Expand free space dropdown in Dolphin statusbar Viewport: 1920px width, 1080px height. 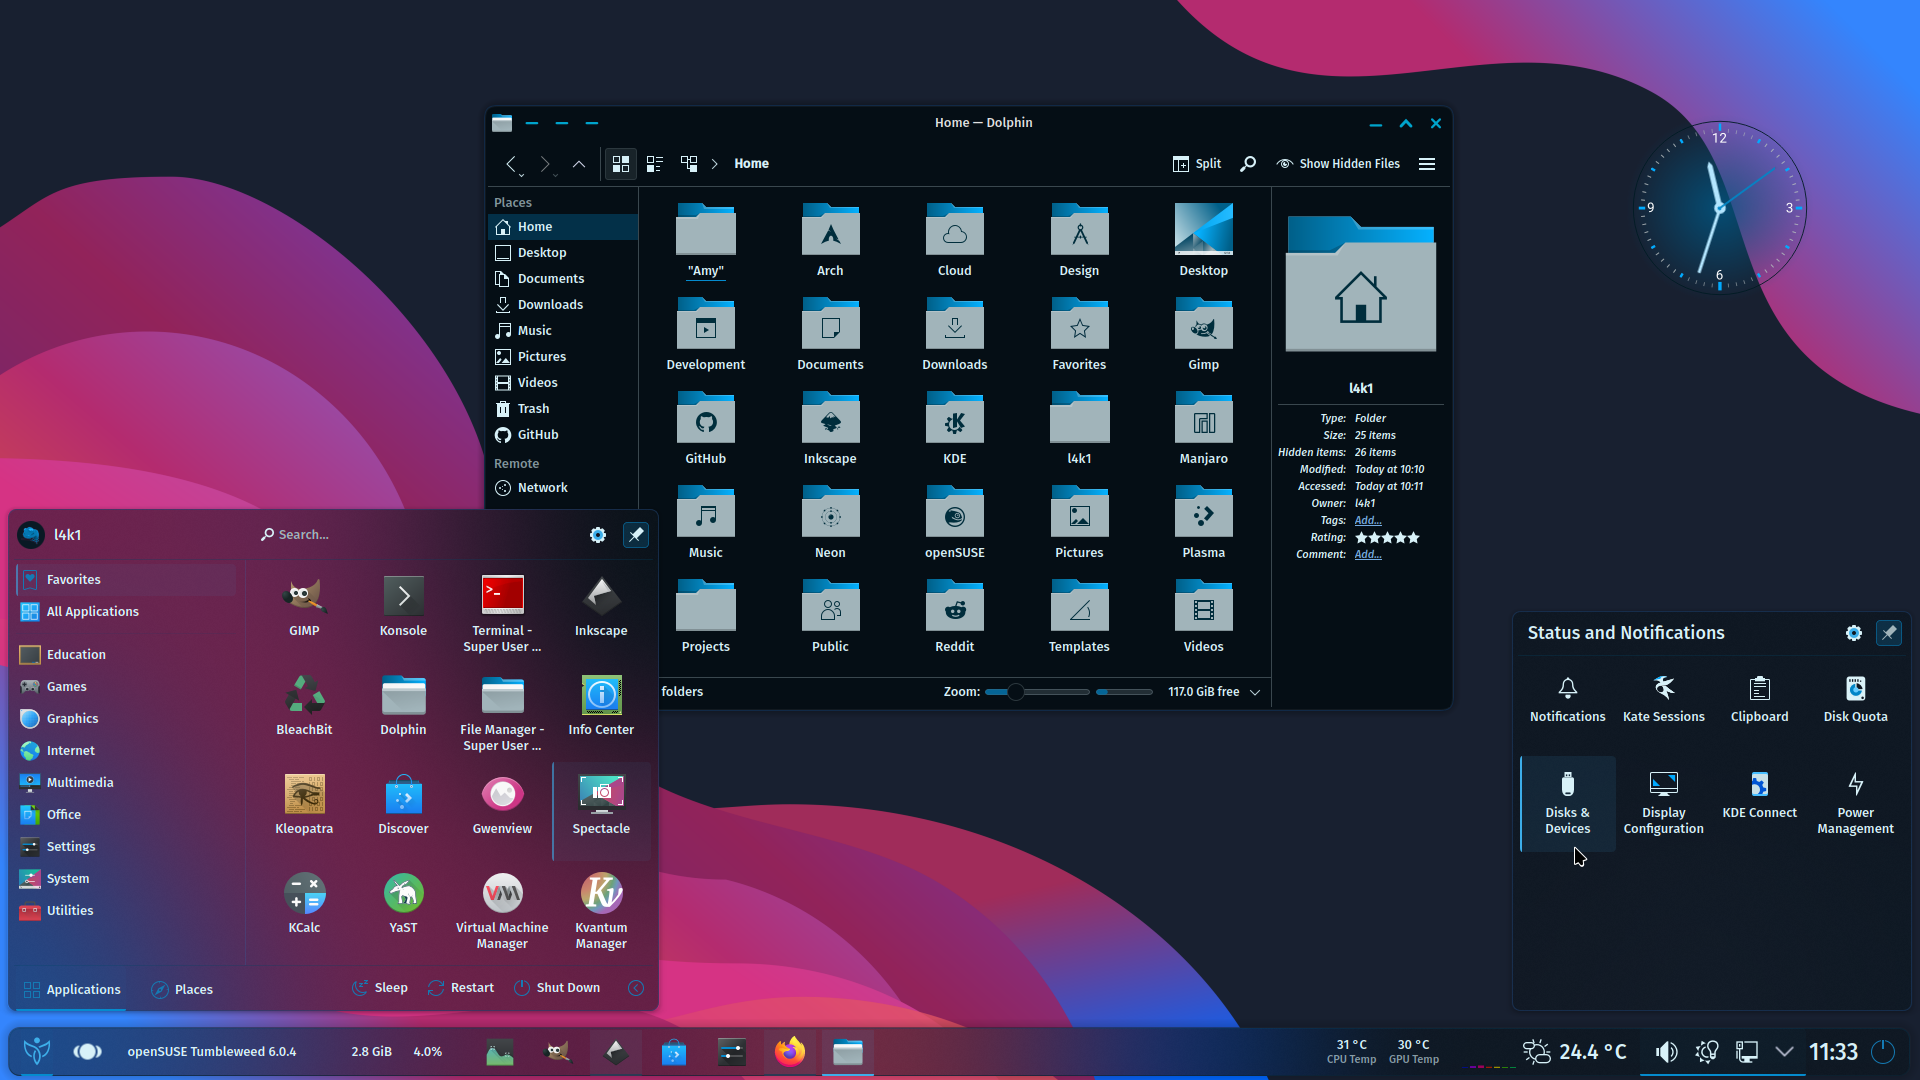click(1255, 692)
